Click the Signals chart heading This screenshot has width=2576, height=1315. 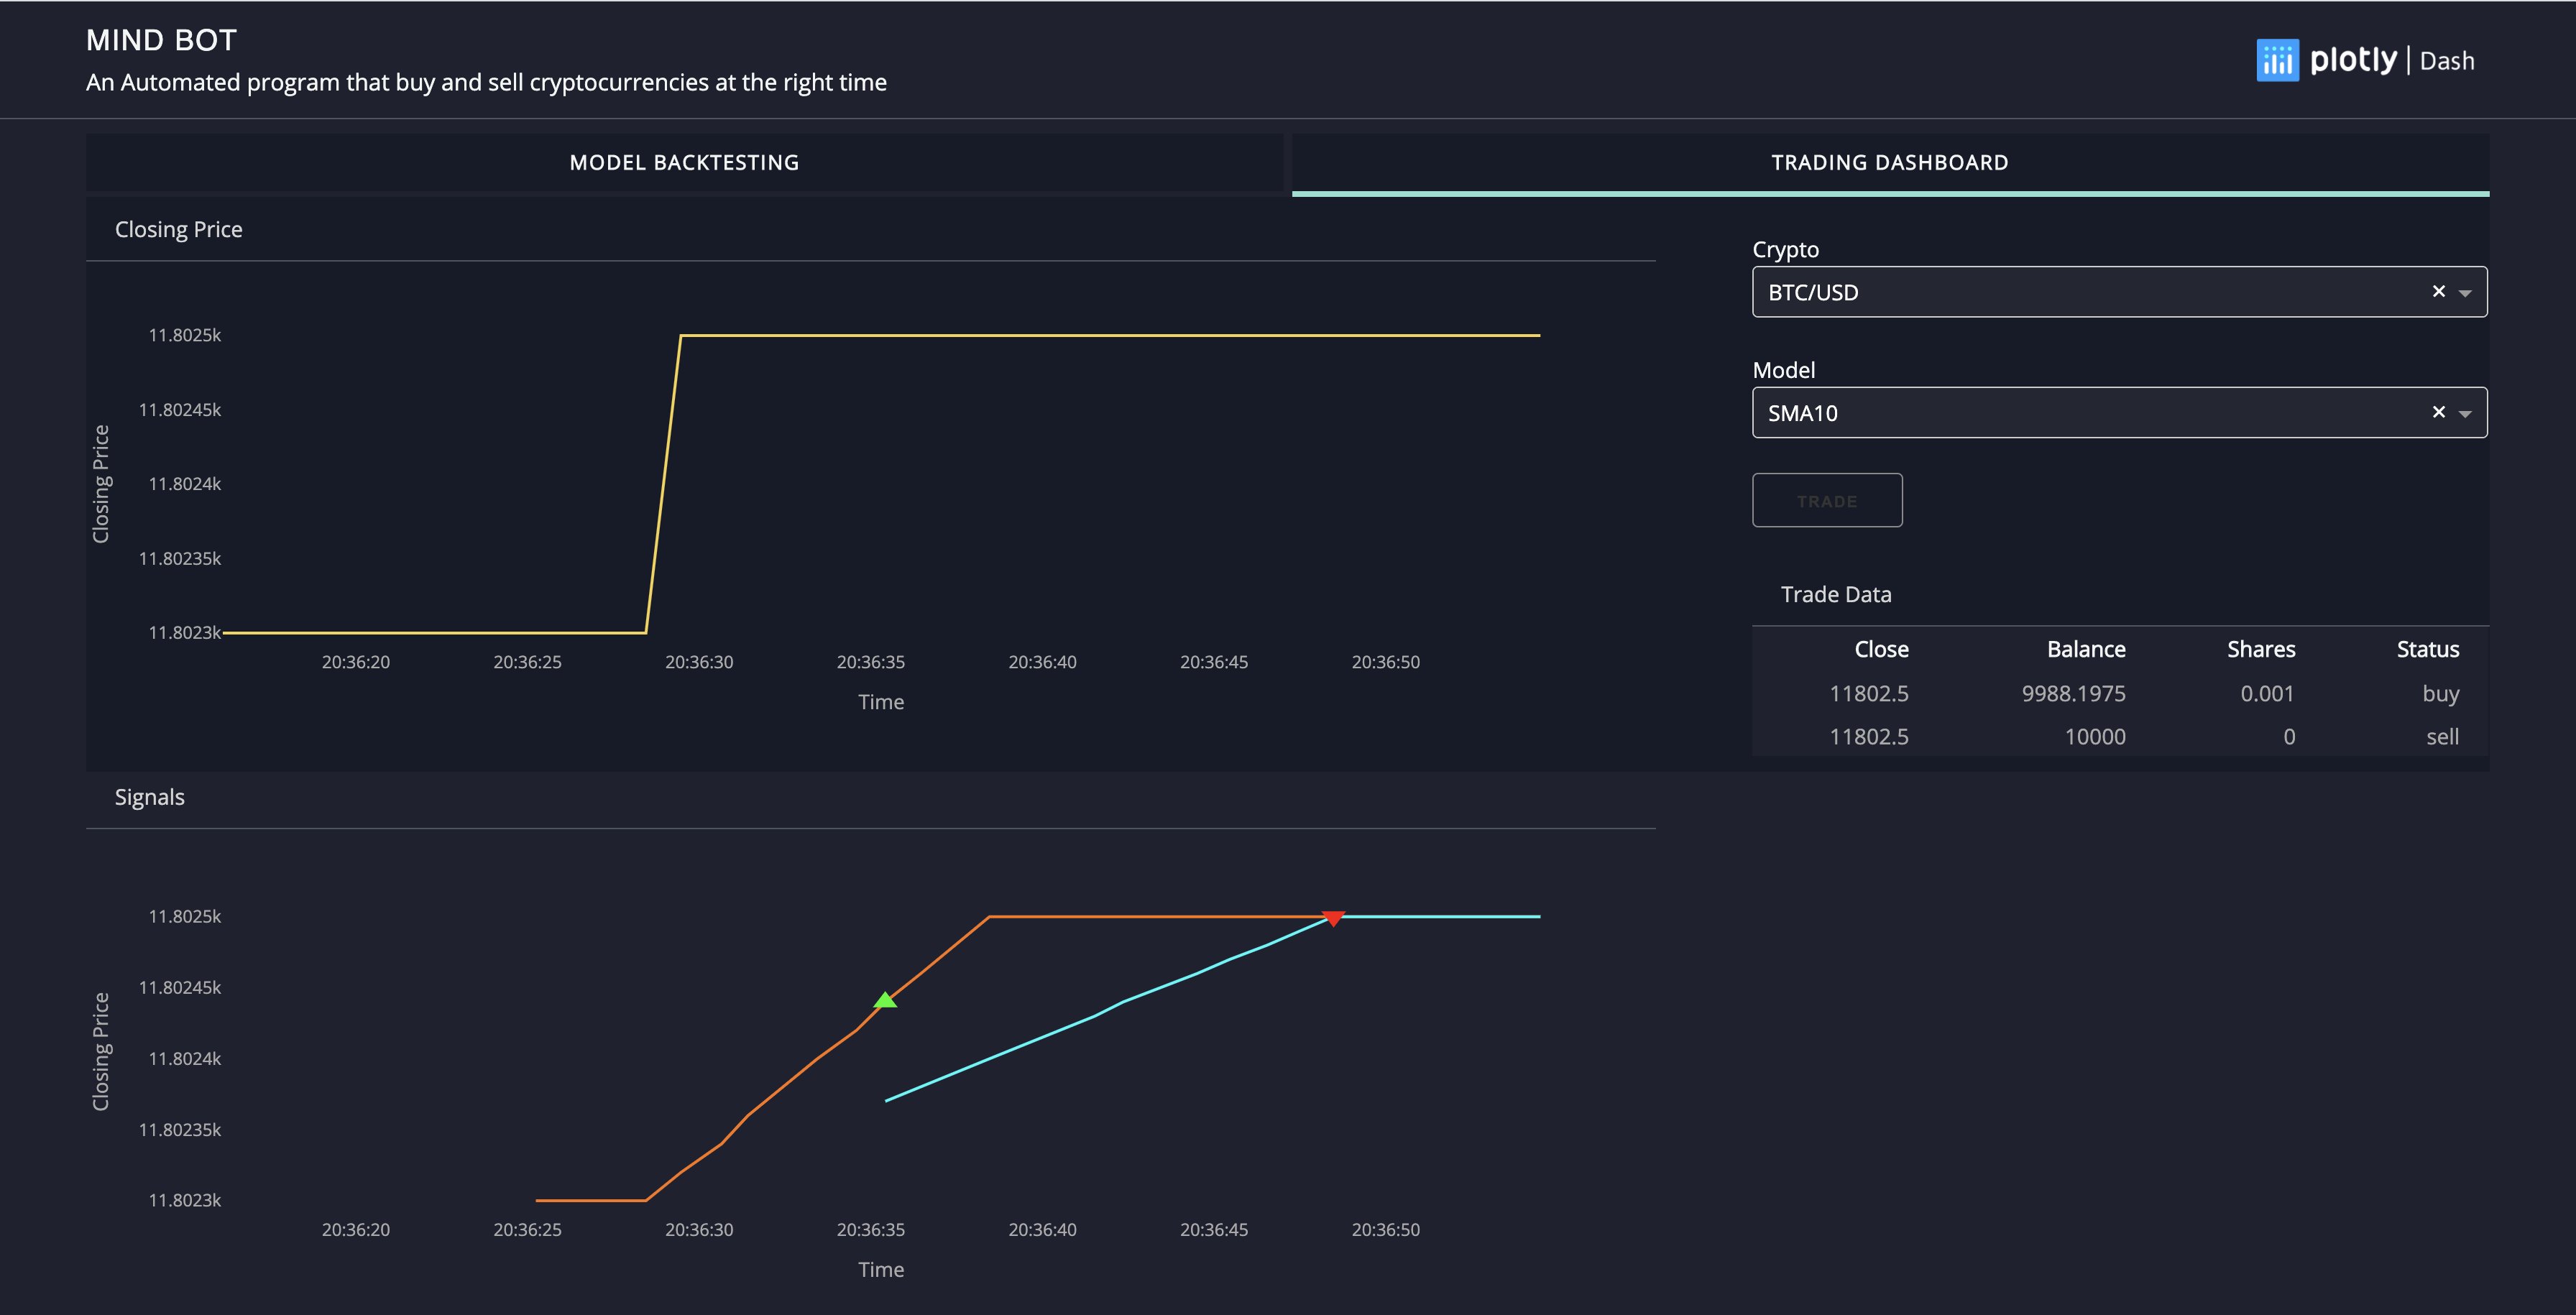pos(149,797)
